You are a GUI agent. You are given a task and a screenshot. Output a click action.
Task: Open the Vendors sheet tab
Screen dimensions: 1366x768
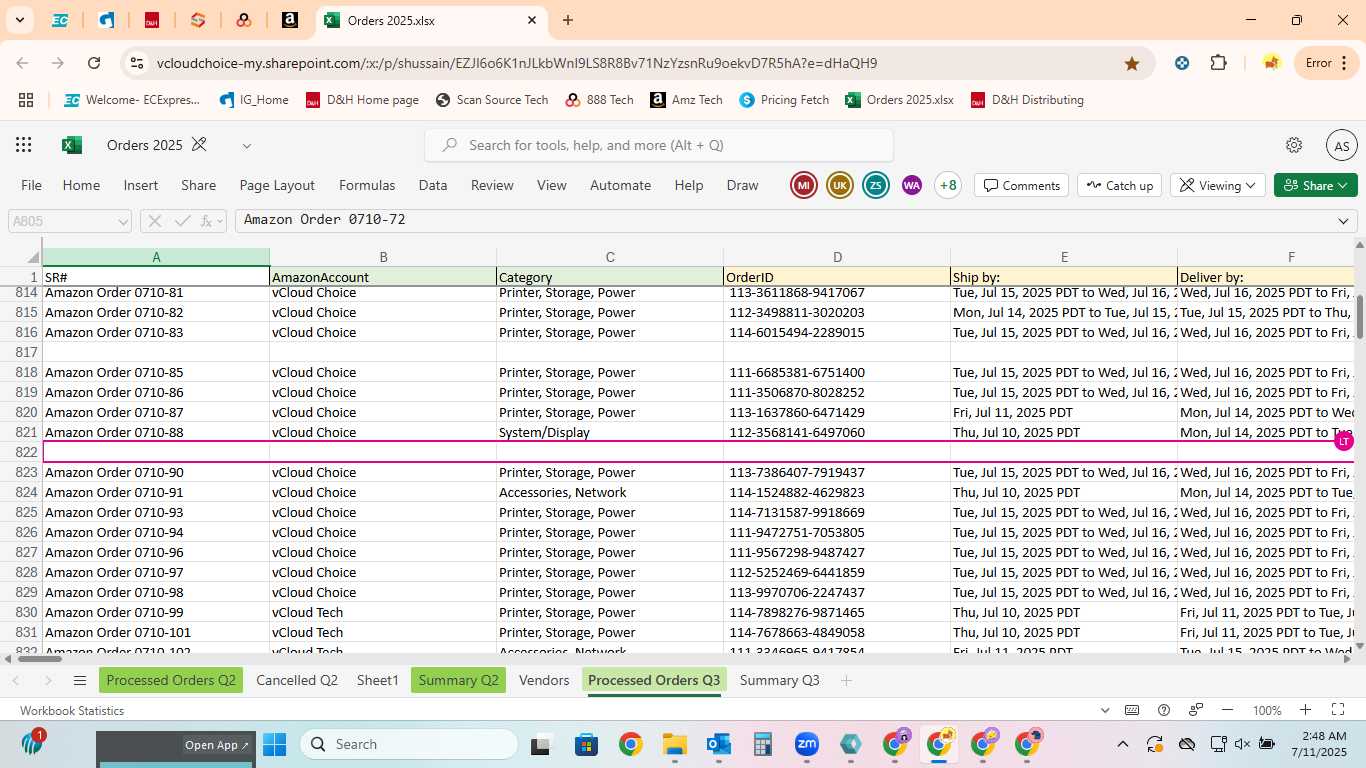click(x=544, y=681)
